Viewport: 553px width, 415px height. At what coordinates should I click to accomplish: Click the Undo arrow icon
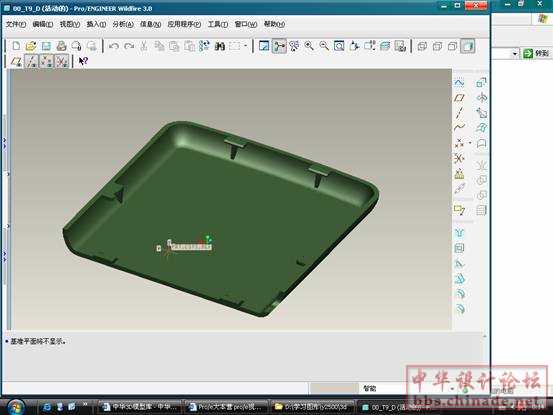click(x=114, y=46)
